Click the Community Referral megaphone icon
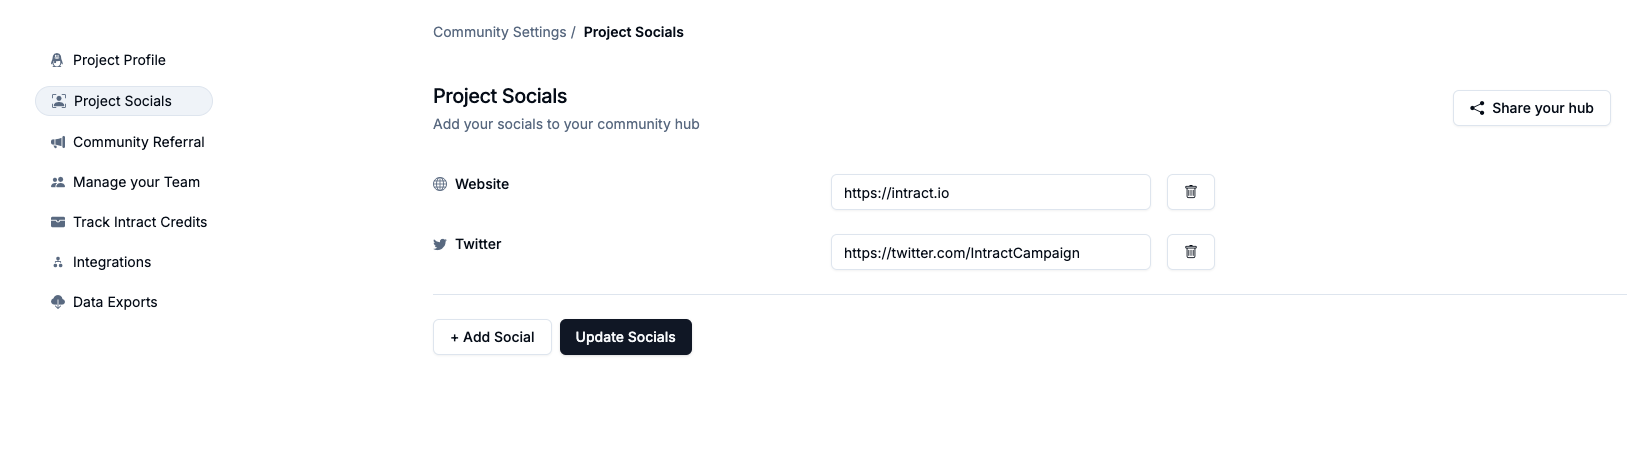 coord(57,142)
